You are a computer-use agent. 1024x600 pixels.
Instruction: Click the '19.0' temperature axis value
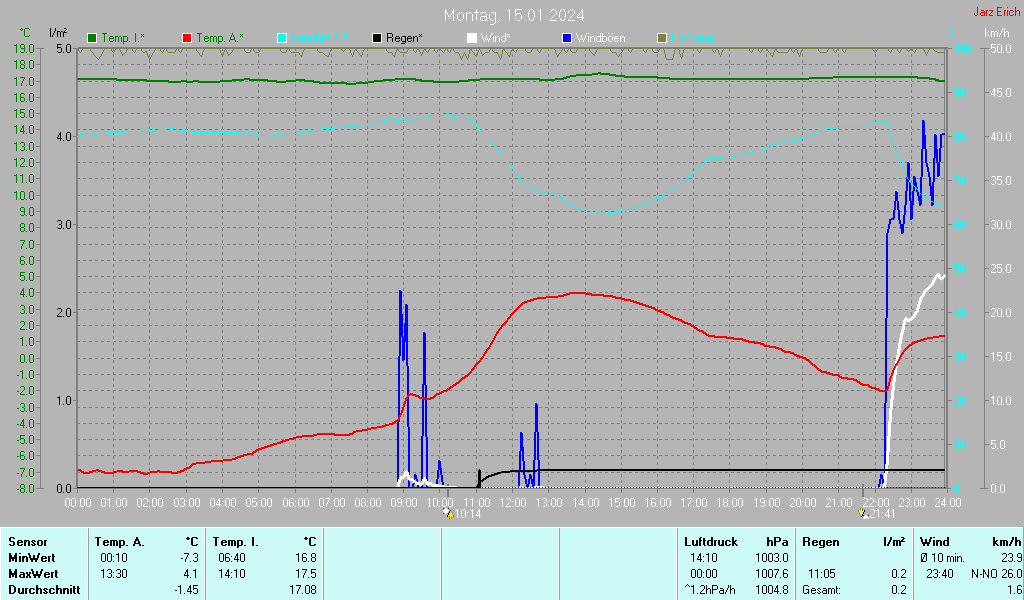point(24,48)
